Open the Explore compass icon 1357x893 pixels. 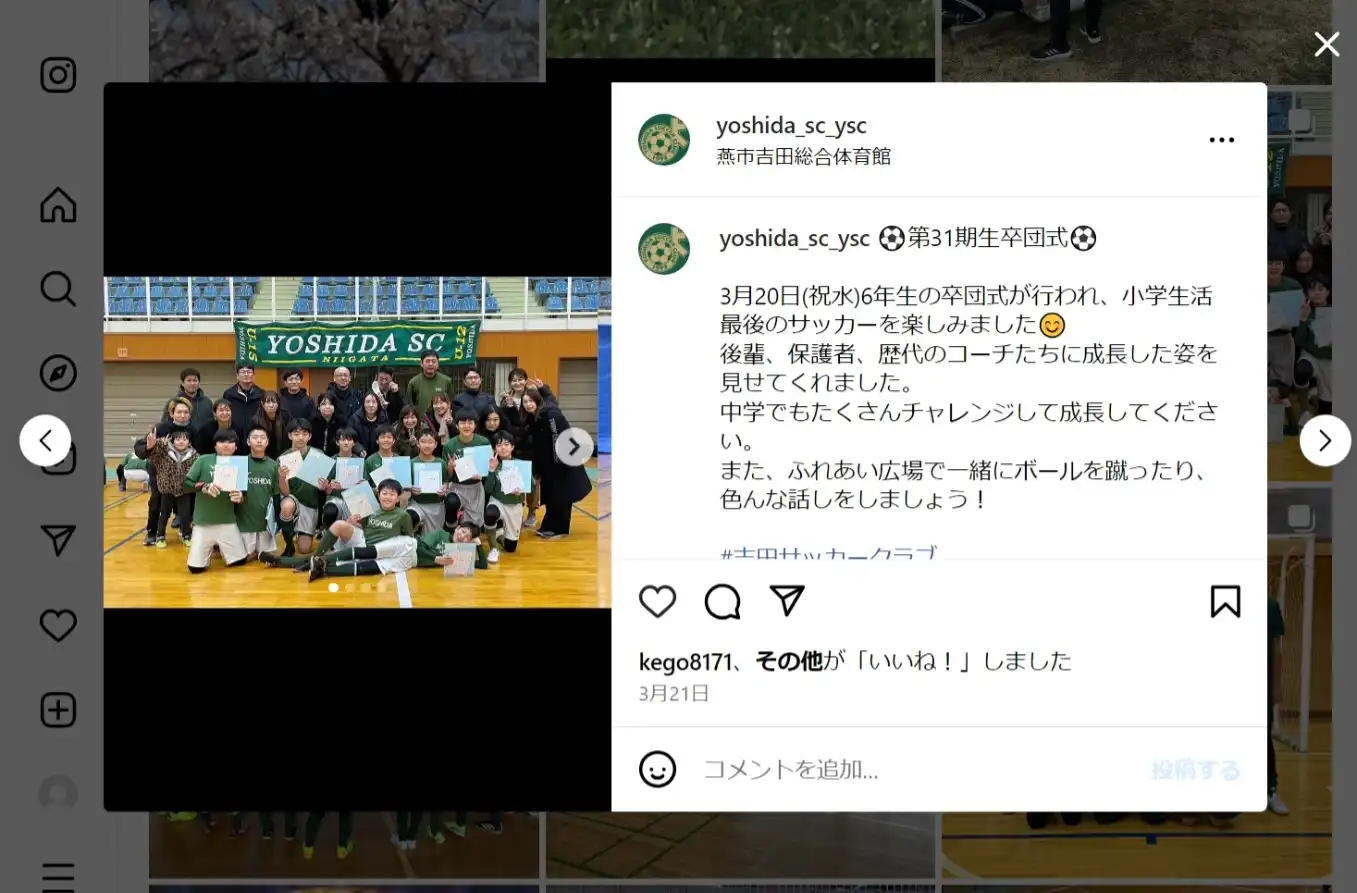pyautogui.click(x=58, y=373)
